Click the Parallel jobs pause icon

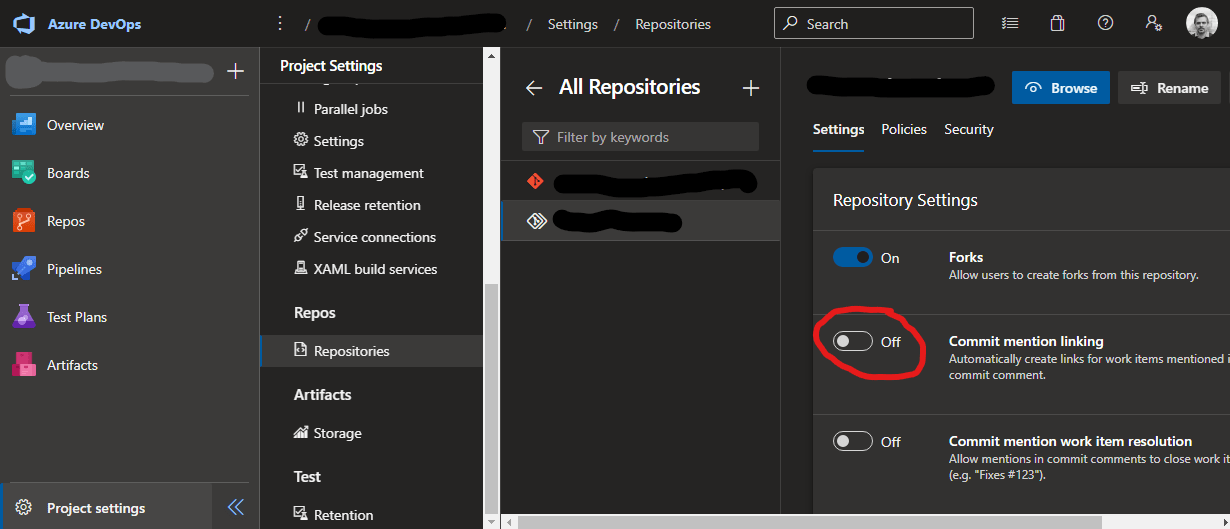pos(300,108)
